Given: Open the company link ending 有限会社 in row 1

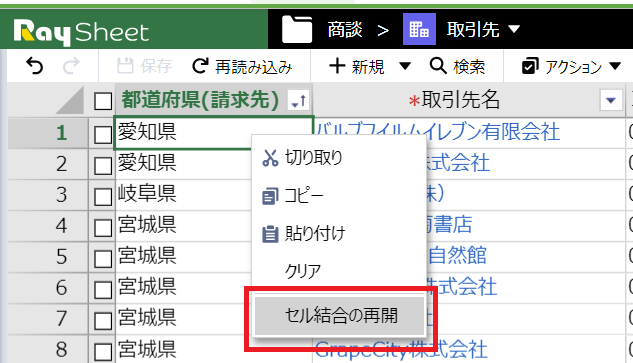Looking at the screenshot, I should tap(438, 132).
